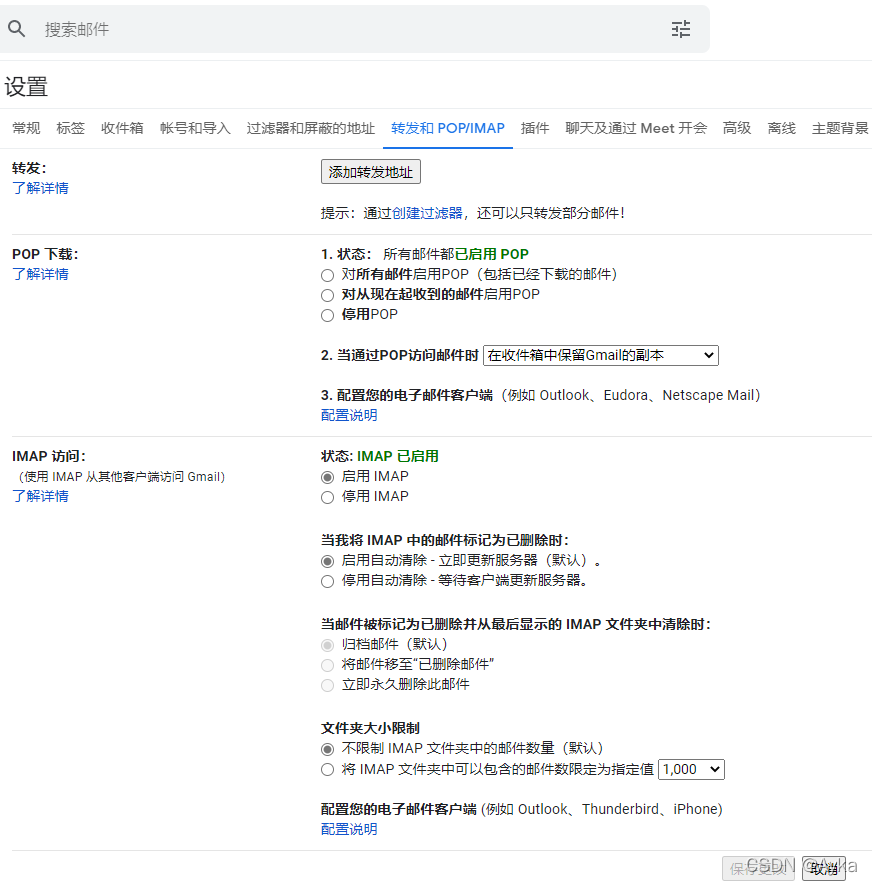Follow the 创建过滤器 link
The image size is (872, 885).
pyautogui.click(x=427, y=213)
